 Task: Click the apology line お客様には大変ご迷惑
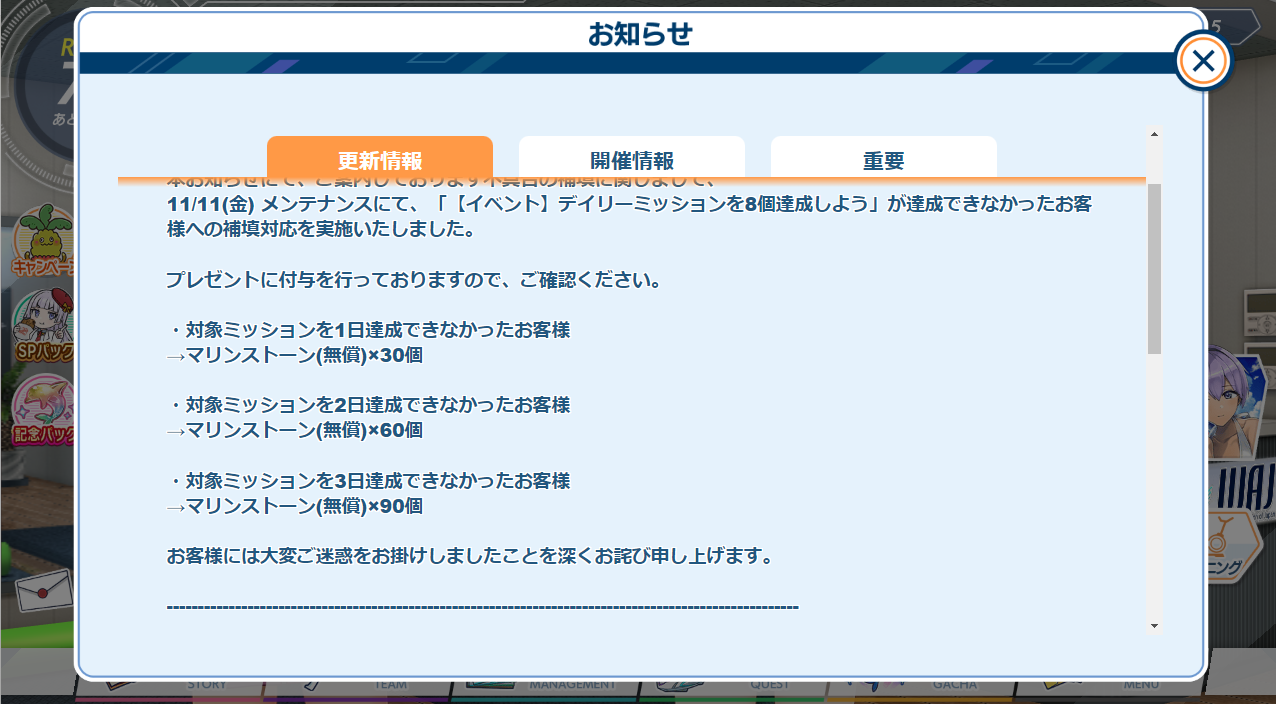coord(470,556)
